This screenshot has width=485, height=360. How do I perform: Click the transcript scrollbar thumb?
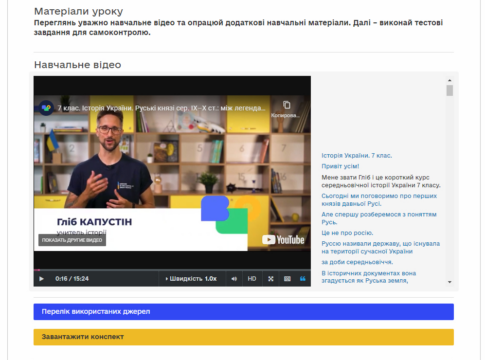[x=450, y=90]
